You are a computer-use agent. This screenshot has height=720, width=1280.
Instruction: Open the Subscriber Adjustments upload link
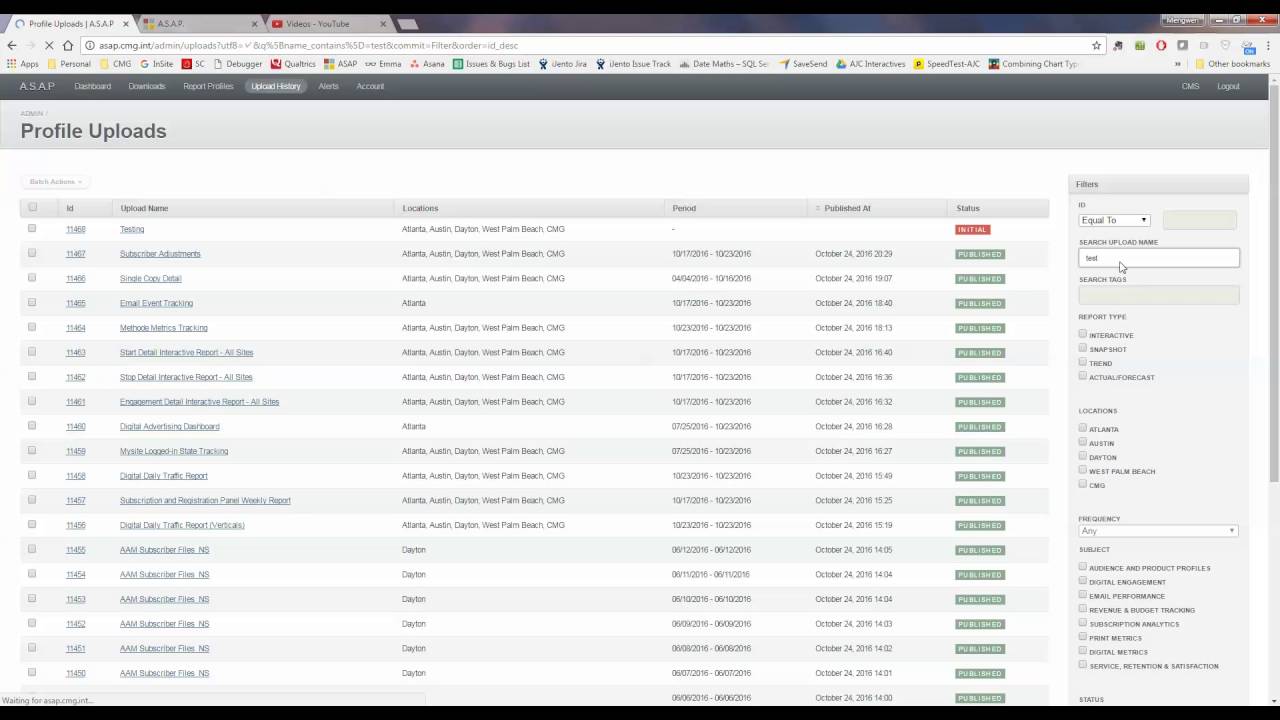pyautogui.click(x=160, y=254)
